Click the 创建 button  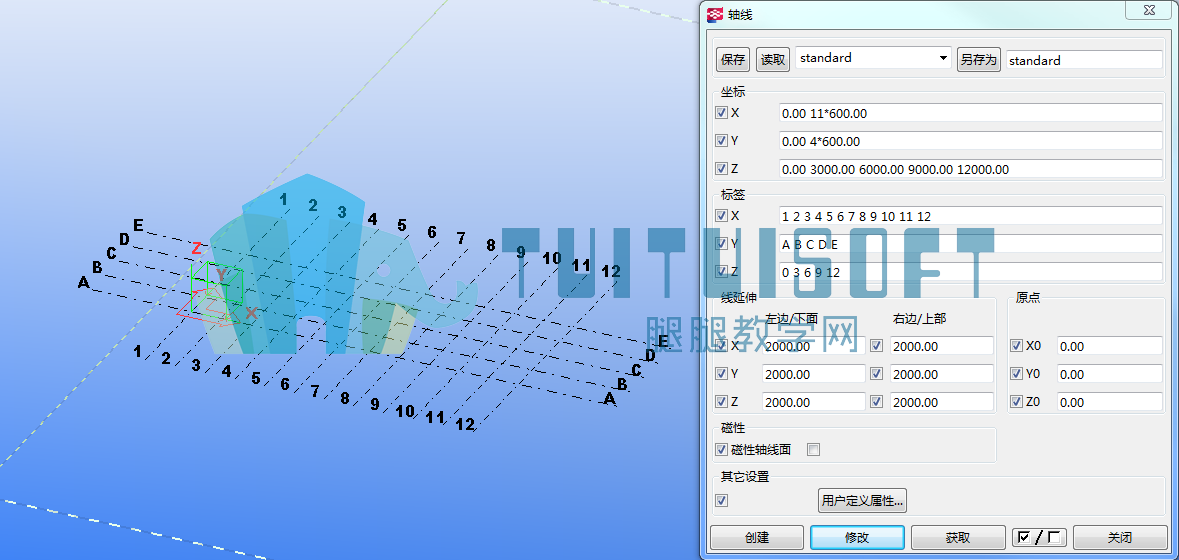click(x=757, y=537)
